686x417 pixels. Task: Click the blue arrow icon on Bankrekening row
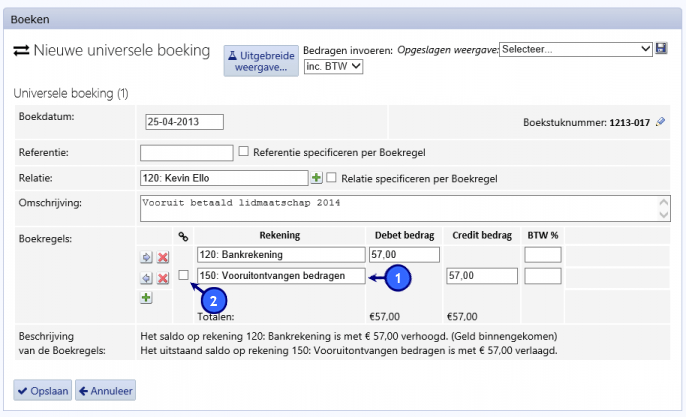146,258
